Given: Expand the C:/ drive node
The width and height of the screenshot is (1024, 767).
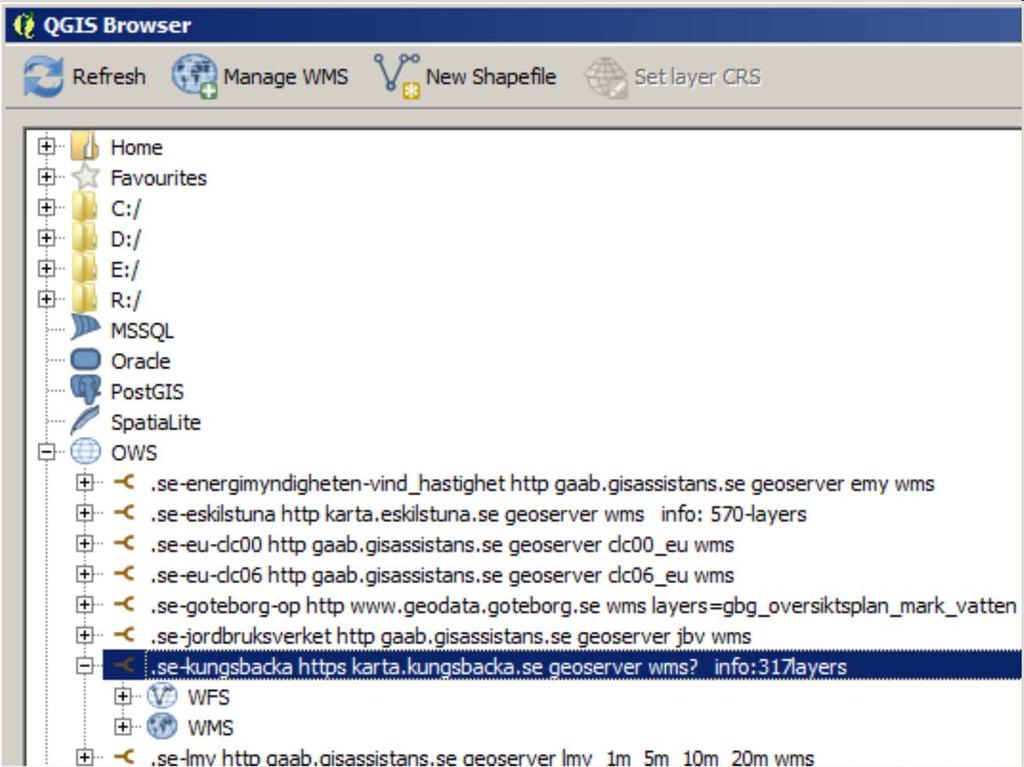Looking at the screenshot, I should [x=46, y=207].
